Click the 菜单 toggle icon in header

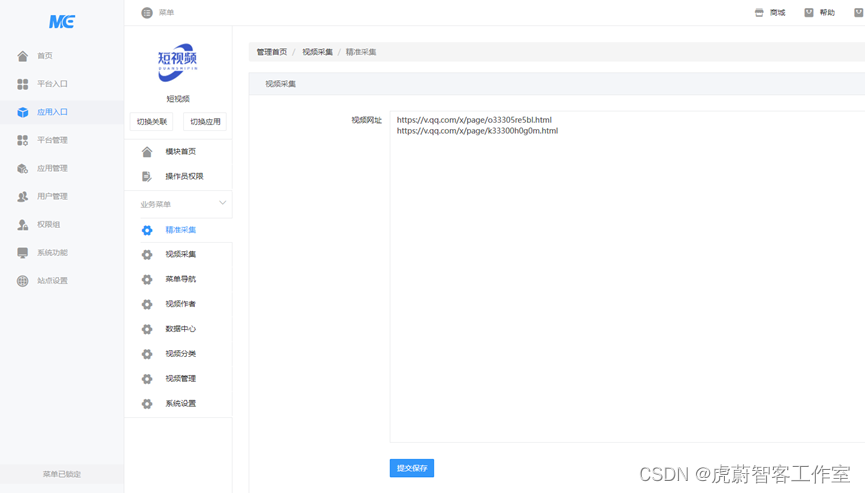(147, 13)
